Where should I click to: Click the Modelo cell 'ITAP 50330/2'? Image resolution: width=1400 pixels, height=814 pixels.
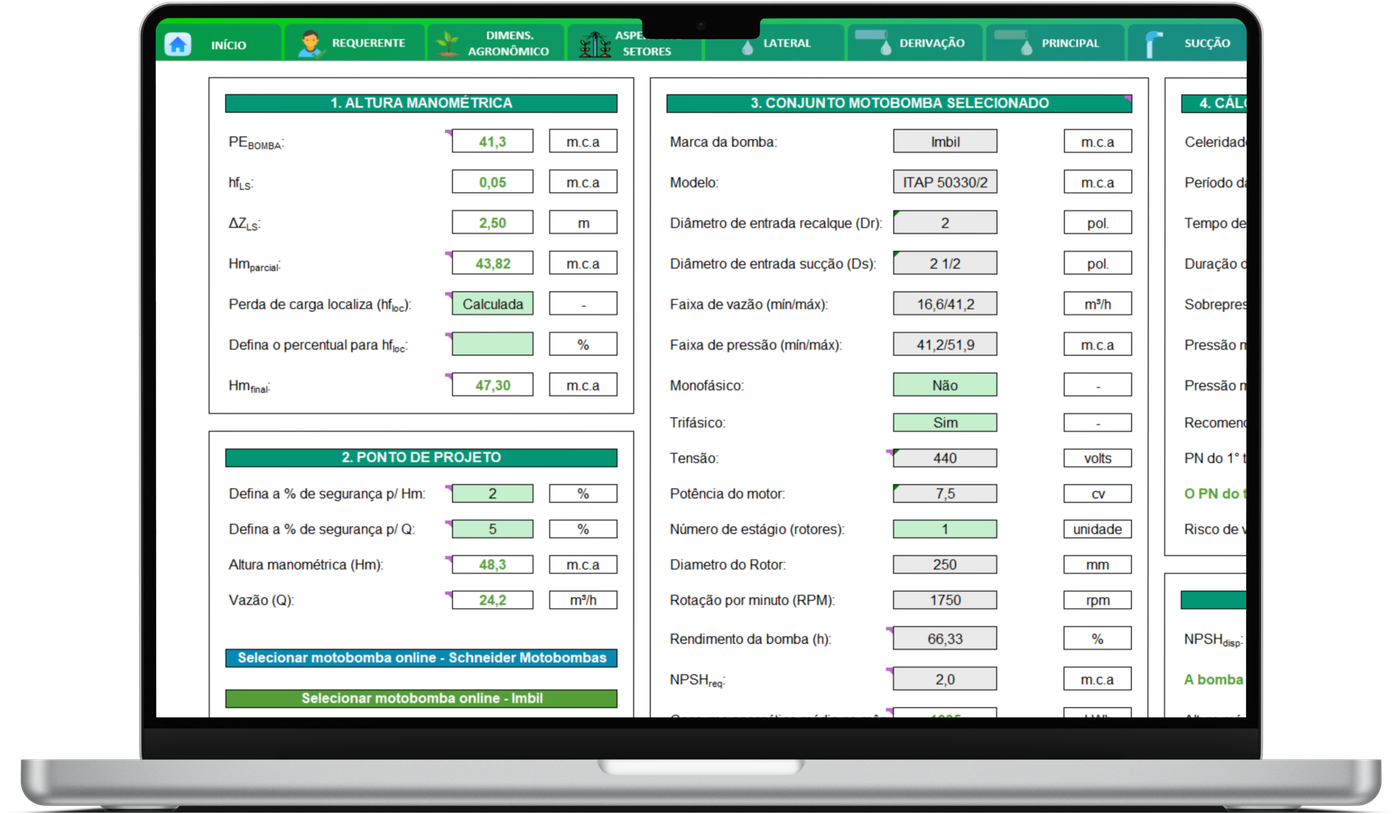(945, 182)
